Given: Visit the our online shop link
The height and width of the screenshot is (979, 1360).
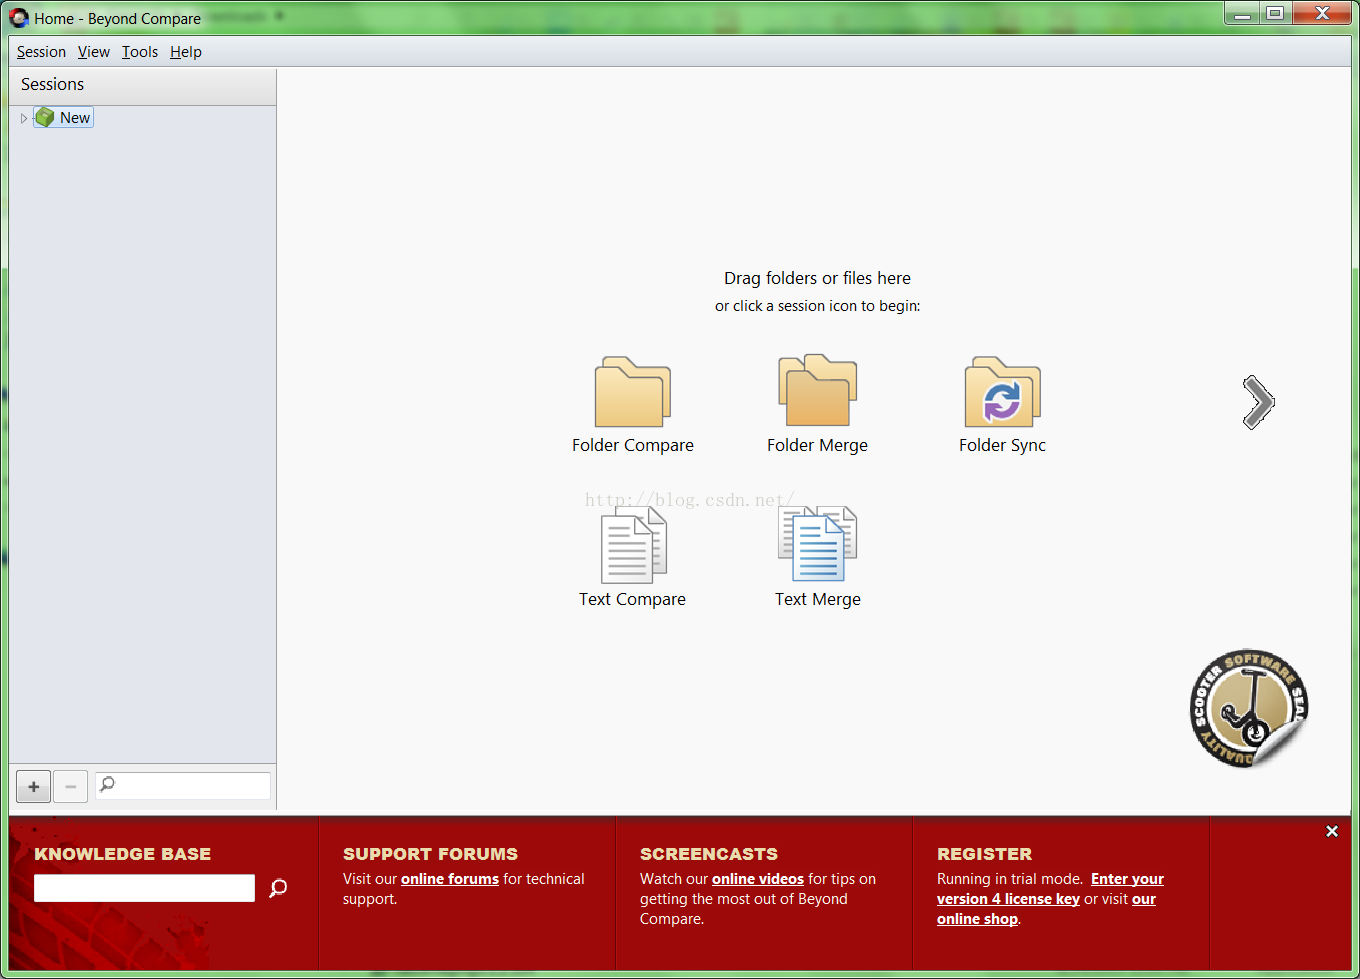Looking at the screenshot, I should (1046, 909).
